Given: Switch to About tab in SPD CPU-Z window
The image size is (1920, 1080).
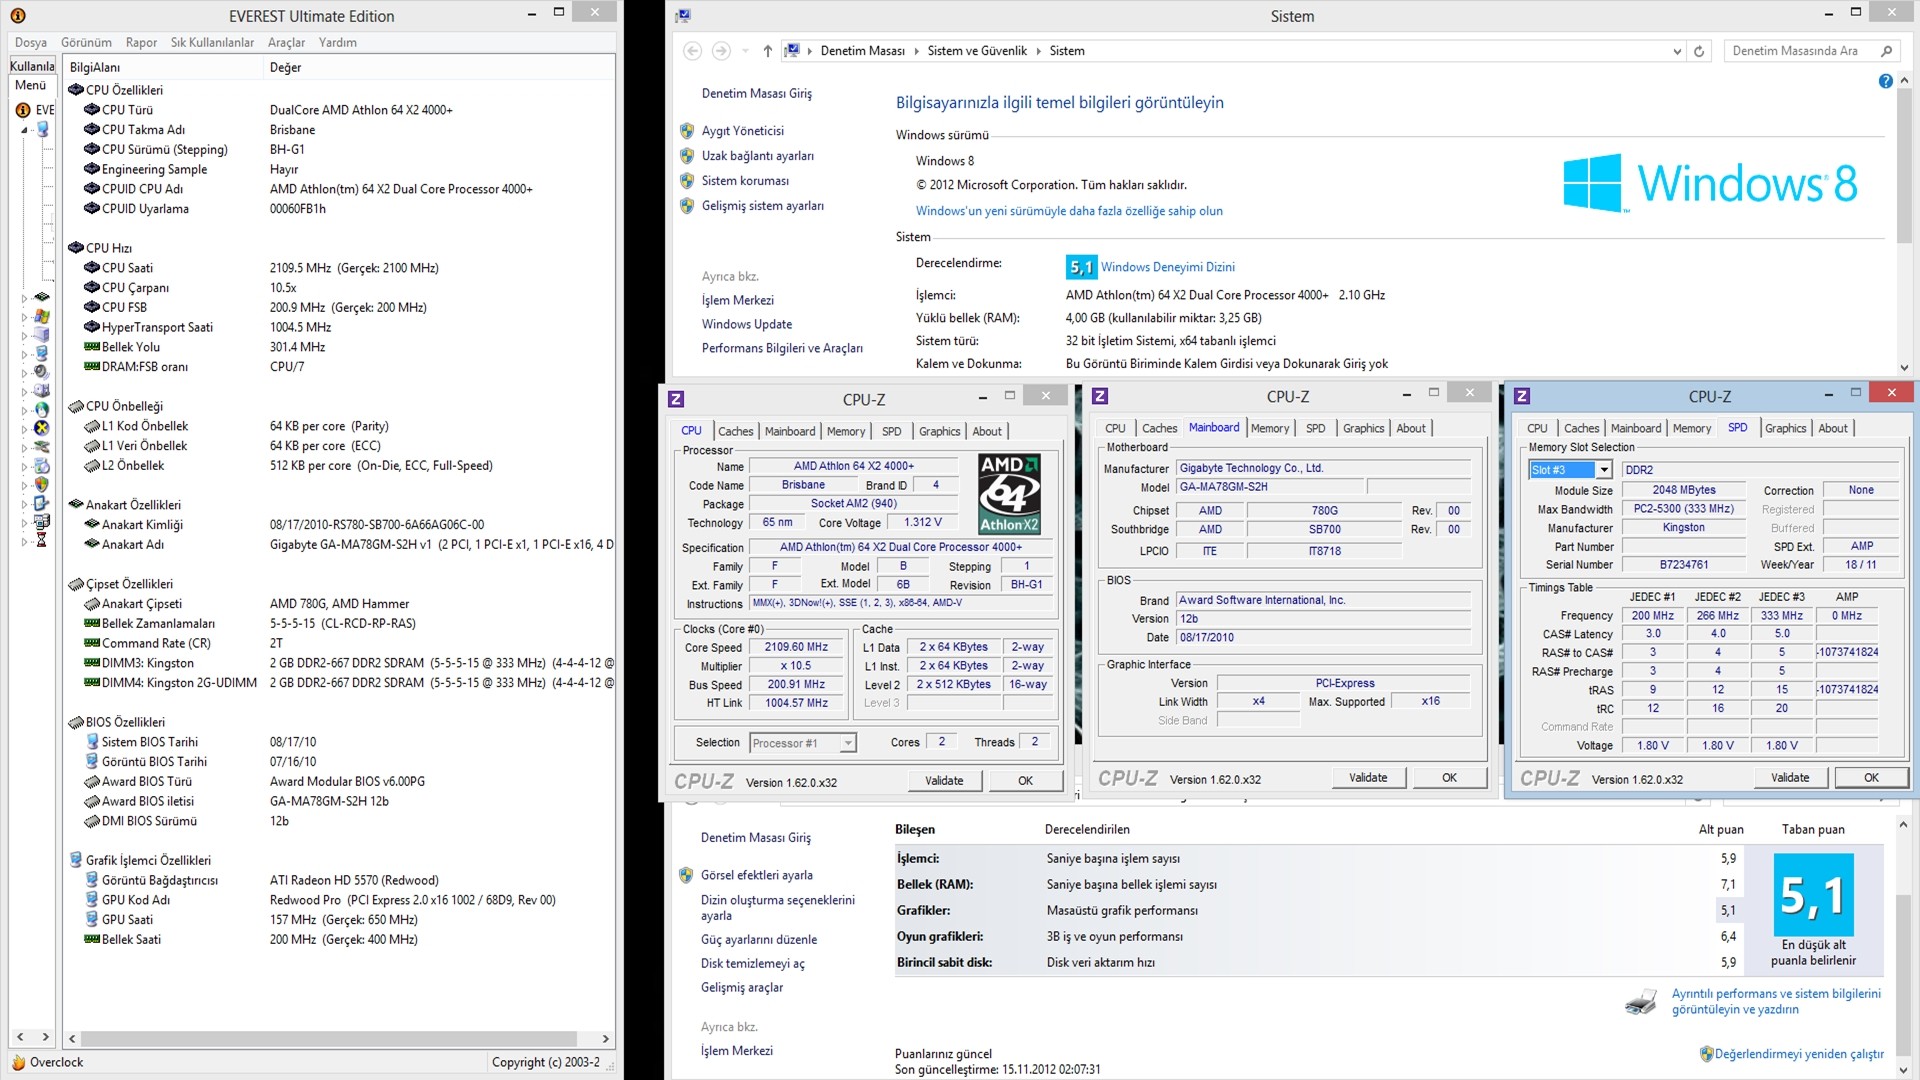Looking at the screenshot, I should (x=1833, y=428).
